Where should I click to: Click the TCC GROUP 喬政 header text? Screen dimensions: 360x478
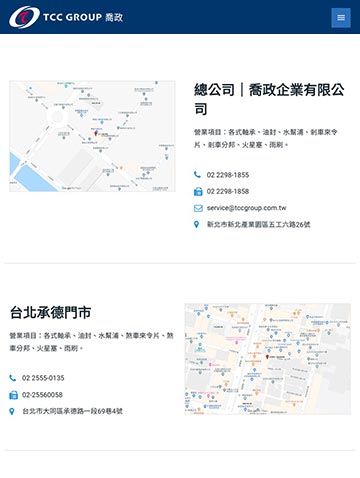click(x=83, y=17)
